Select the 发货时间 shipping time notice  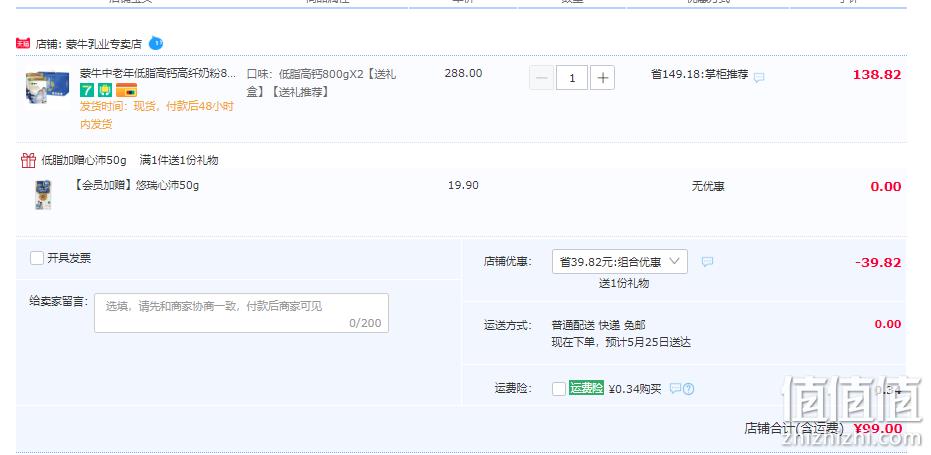157,115
